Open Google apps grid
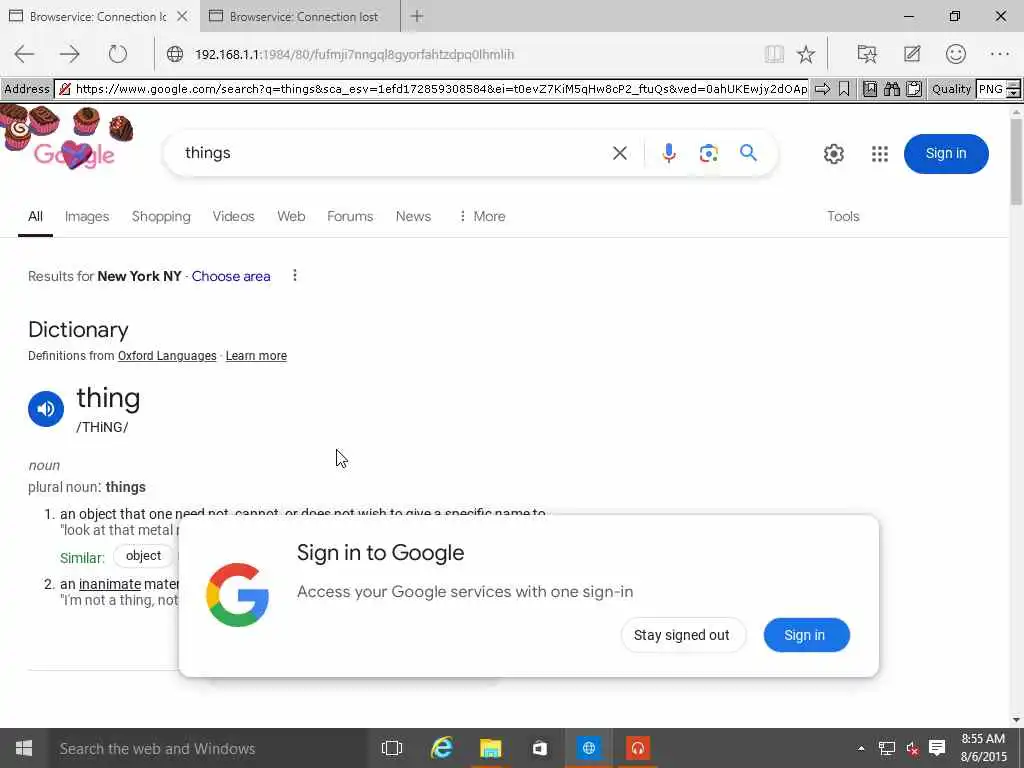The height and width of the screenshot is (768, 1024). point(880,153)
